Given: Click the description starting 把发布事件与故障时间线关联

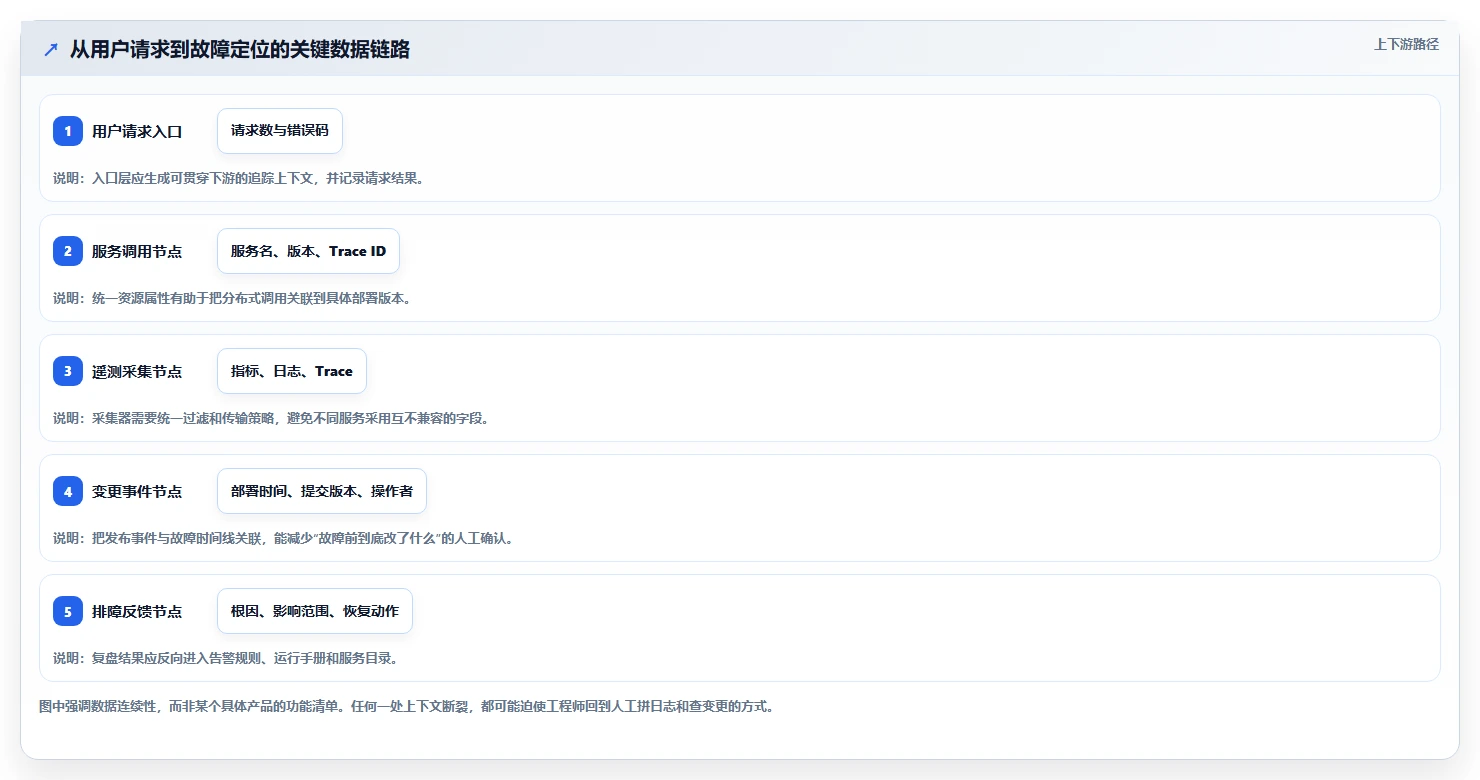Looking at the screenshot, I should coord(283,538).
